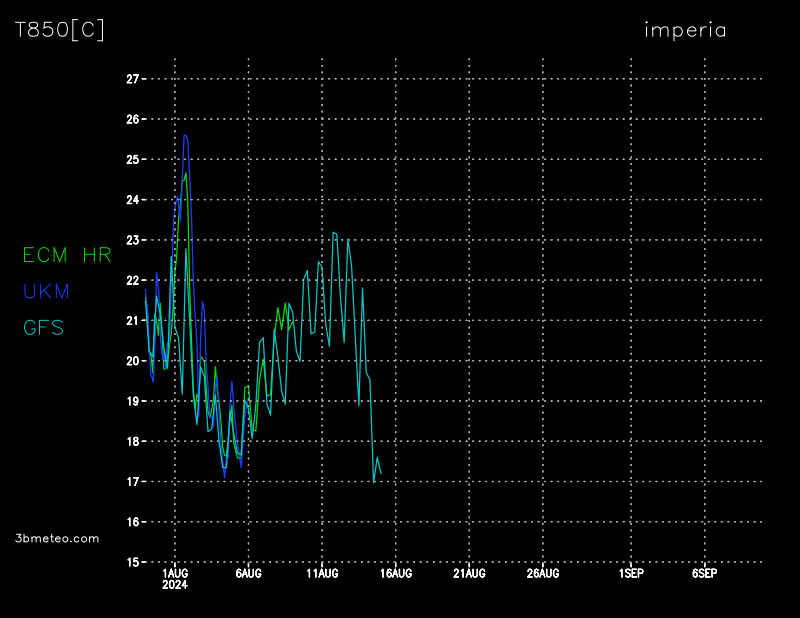
Task: Click the 21 value on temperature axis
Action: tap(131, 321)
